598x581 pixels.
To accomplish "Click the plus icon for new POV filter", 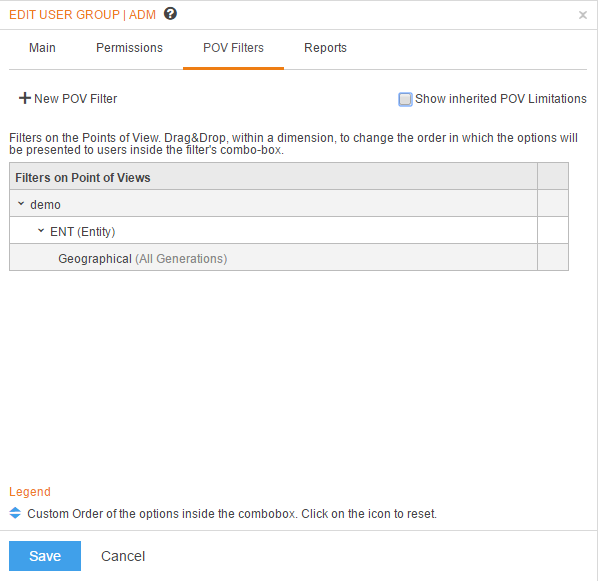I will 25,98.
